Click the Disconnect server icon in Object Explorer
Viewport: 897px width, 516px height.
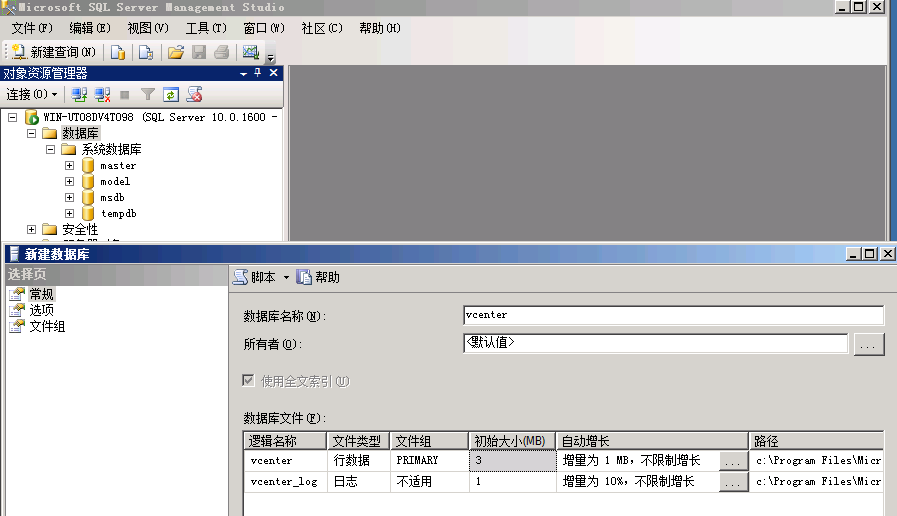pos(102,94)
